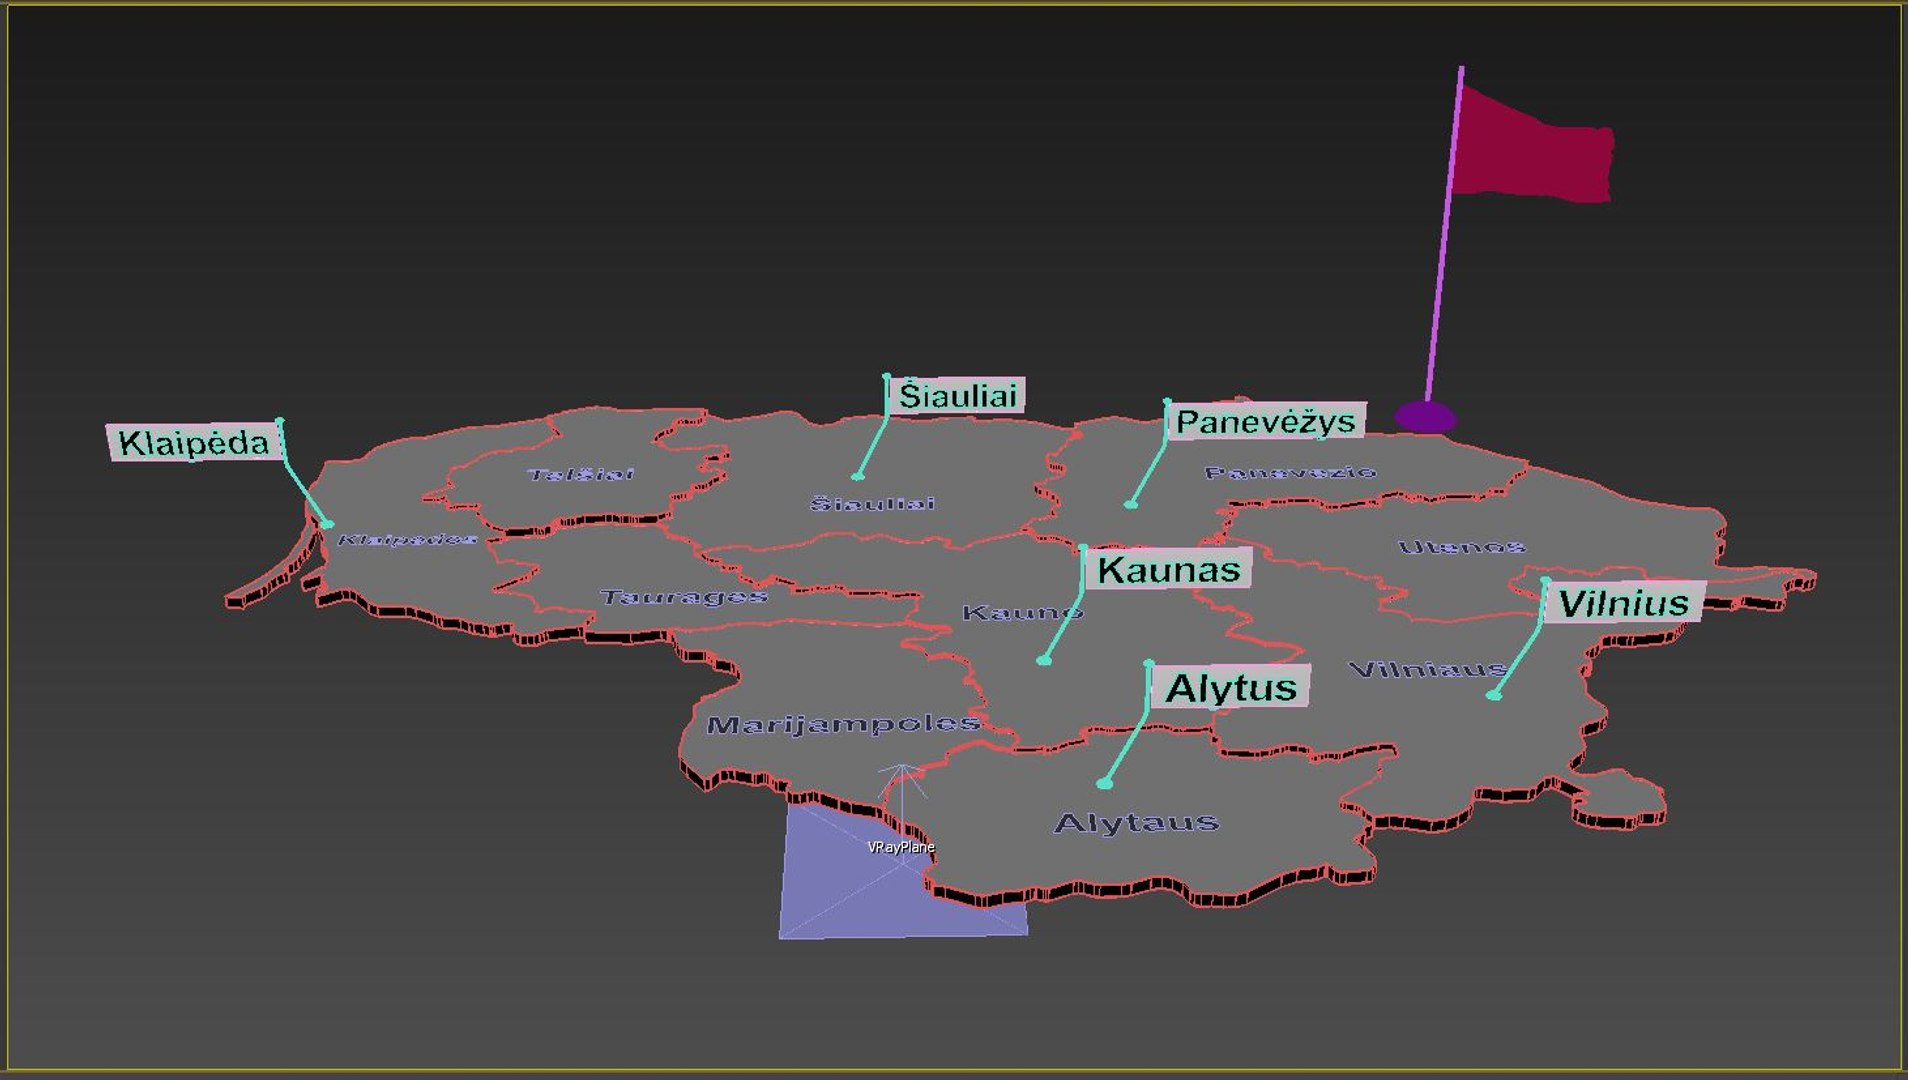Select the Panevėžys label tag
Viewport: 1908px width, 1080px height.
coord(1266,421)
